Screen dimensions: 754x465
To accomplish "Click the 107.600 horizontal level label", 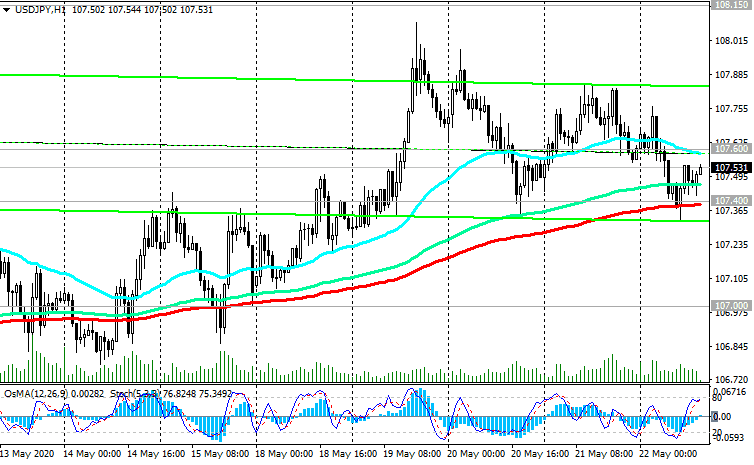I will coord(731,149).
